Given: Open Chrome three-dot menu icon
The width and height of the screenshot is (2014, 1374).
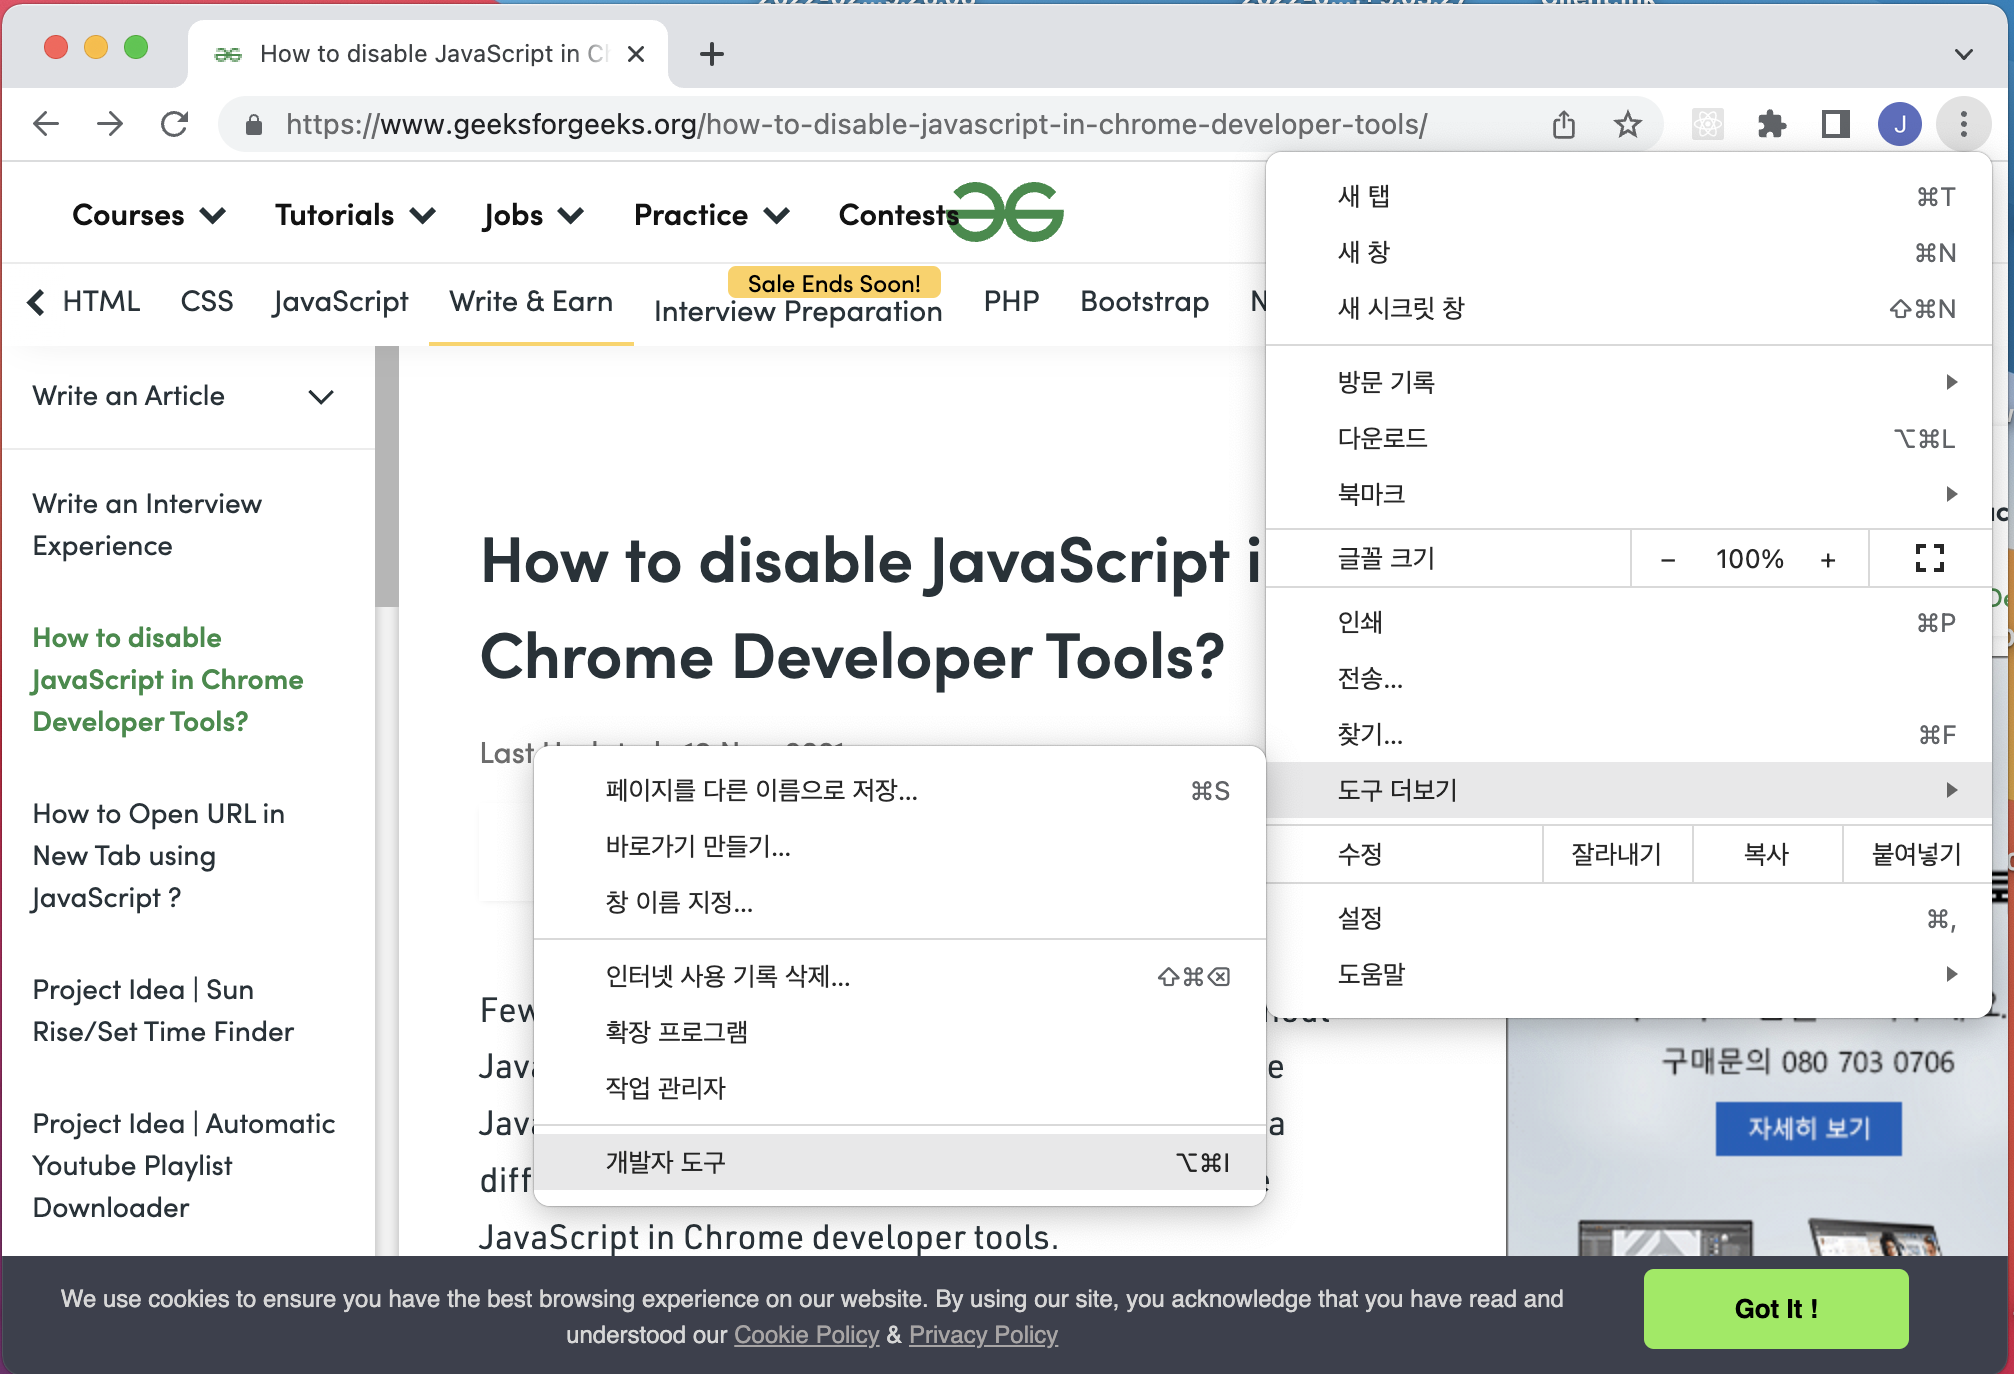Looking at the screenshot, I should [1963, 124].
